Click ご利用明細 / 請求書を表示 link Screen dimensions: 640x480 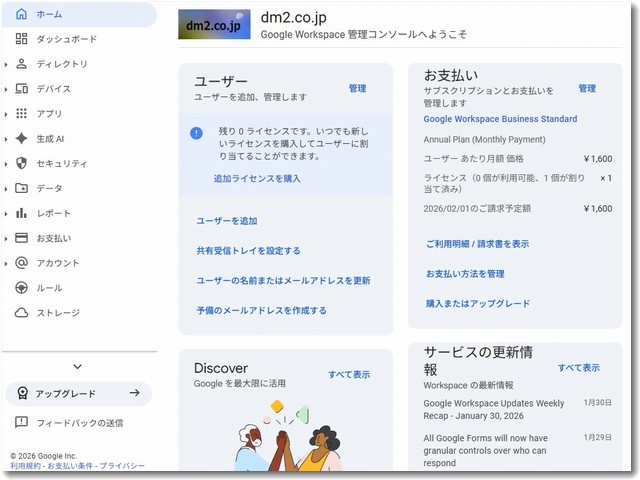[478, 244]
